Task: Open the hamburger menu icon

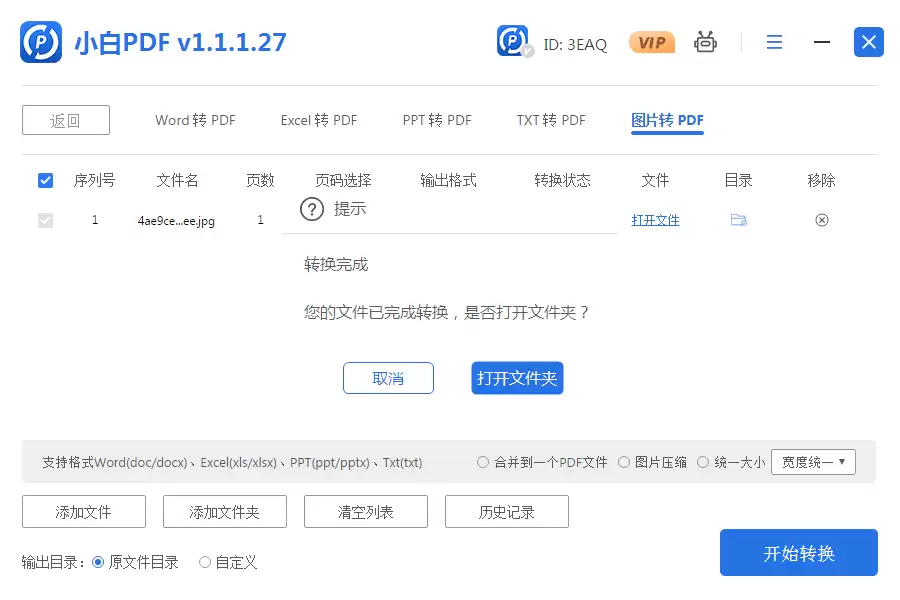Action: pos(774,42)
